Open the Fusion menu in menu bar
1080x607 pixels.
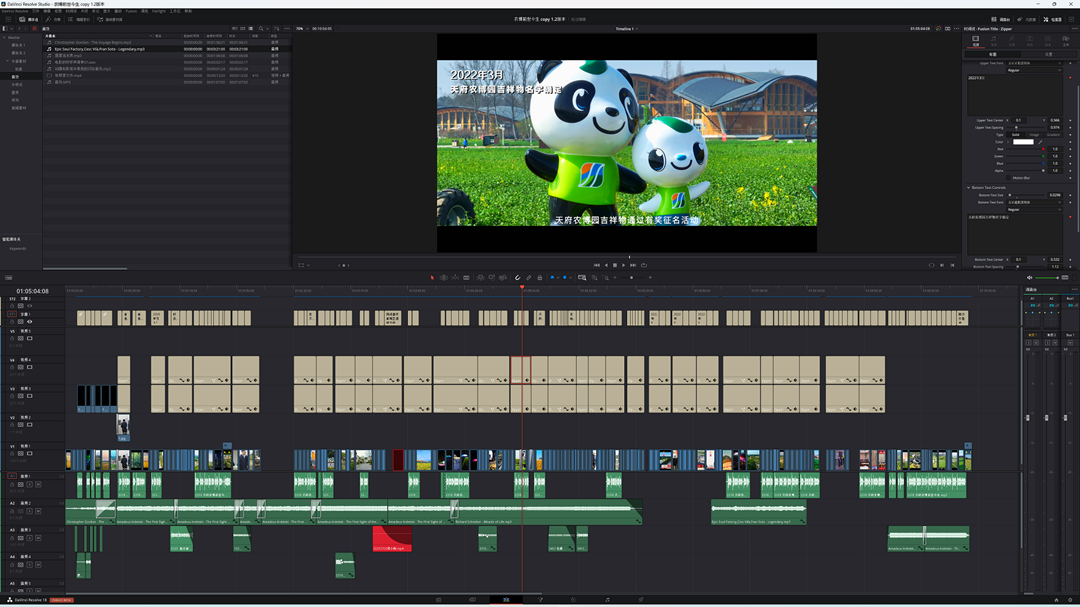coord(131,11)
